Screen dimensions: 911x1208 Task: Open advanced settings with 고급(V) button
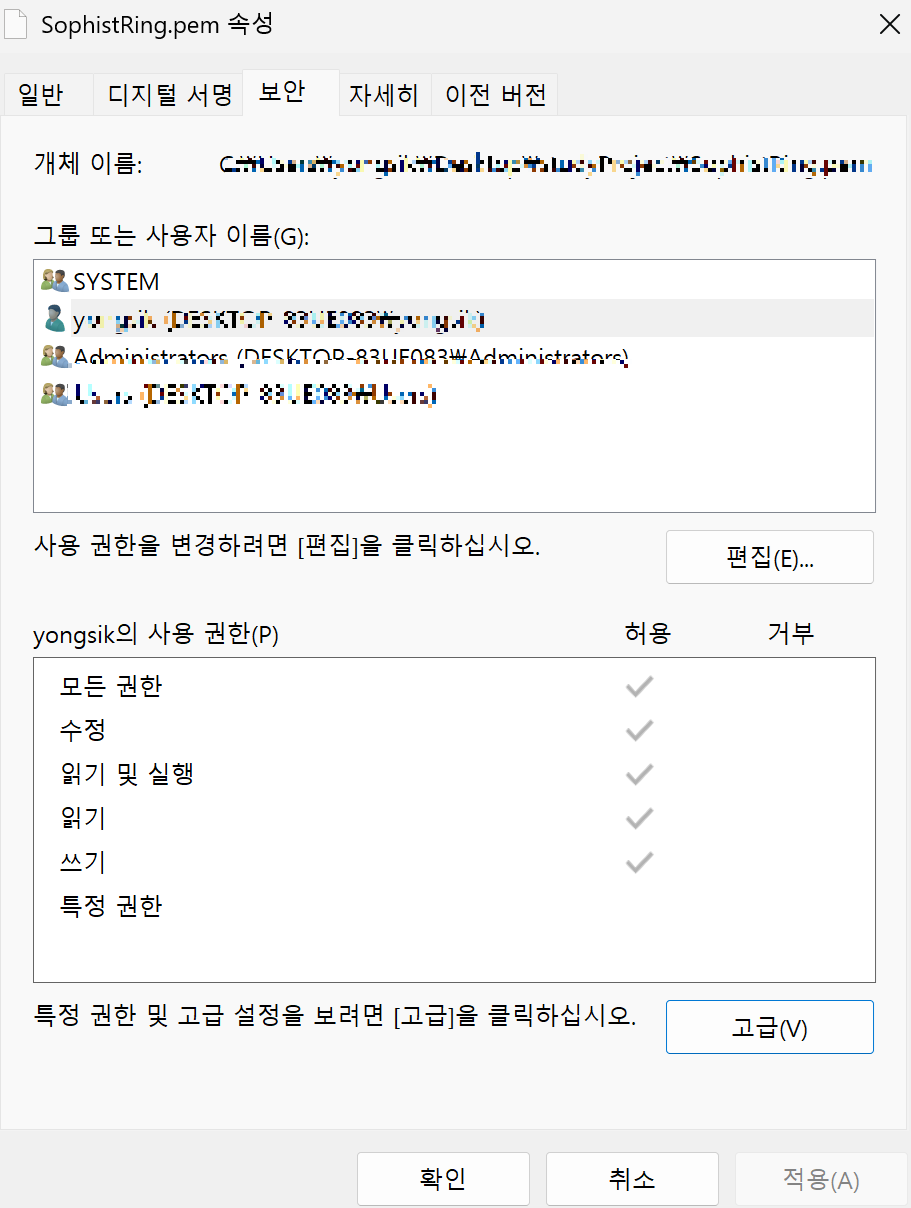click(770, 1027)
